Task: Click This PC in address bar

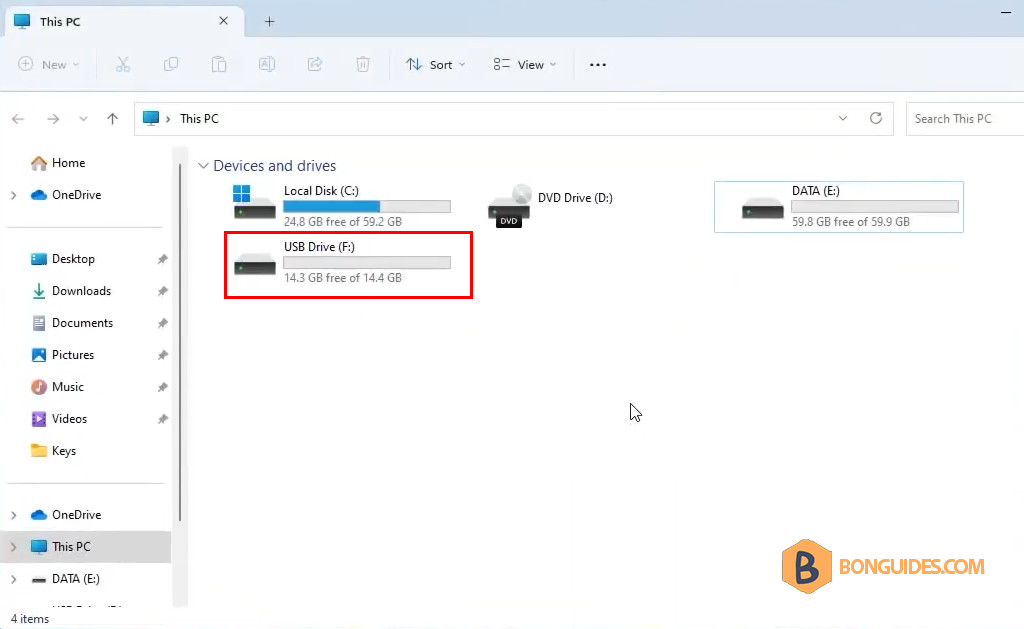Action: click(199, 119)
